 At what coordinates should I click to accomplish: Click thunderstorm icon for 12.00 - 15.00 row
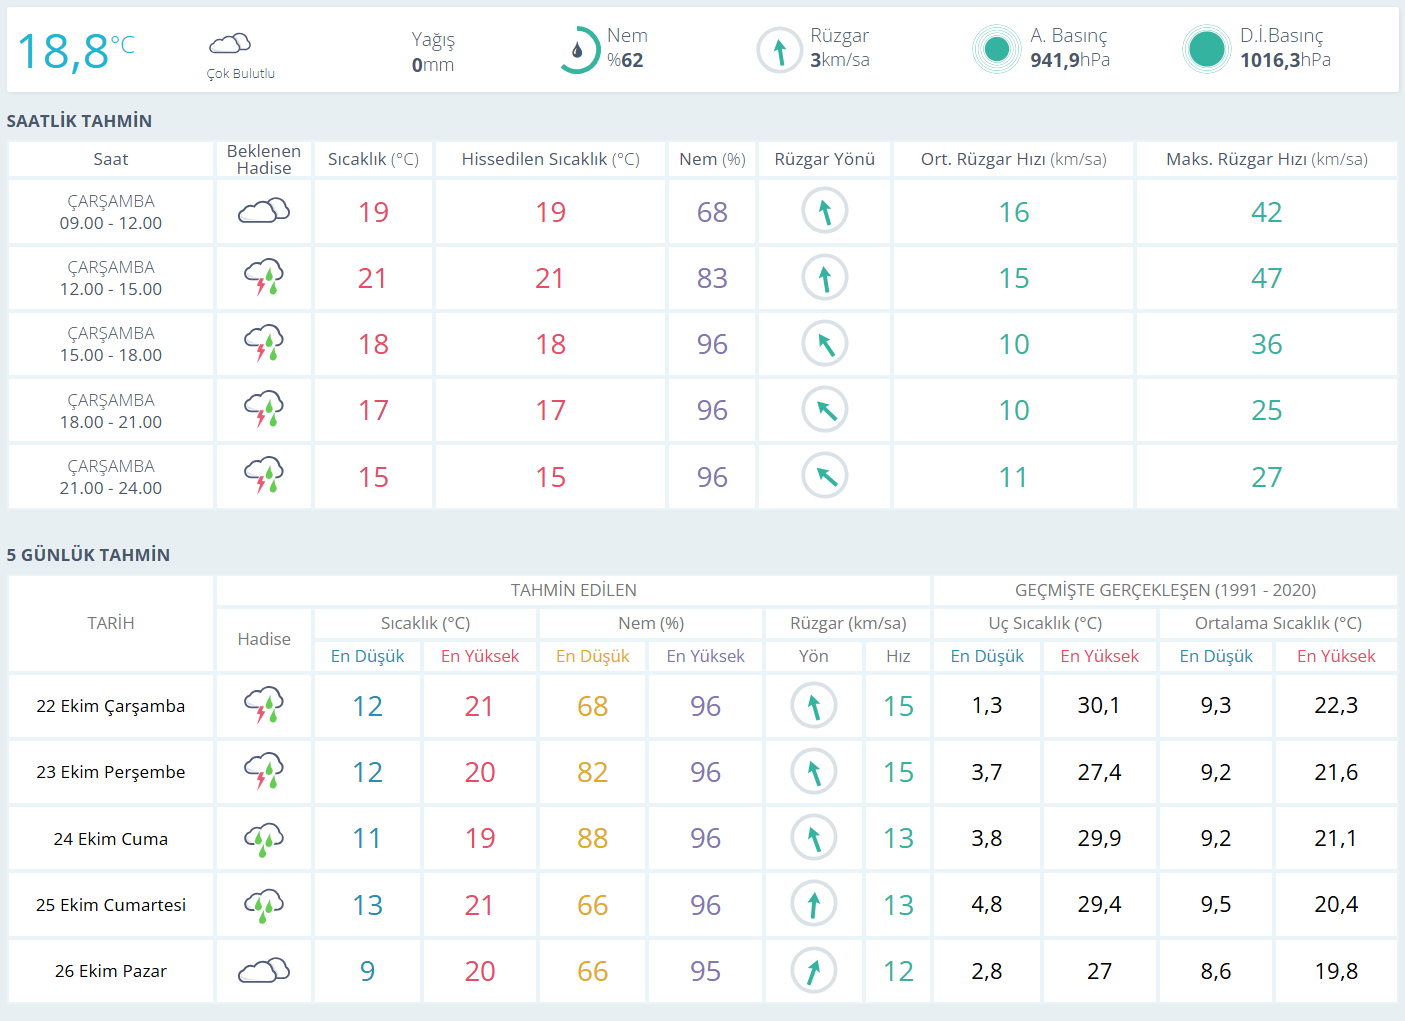264,277
